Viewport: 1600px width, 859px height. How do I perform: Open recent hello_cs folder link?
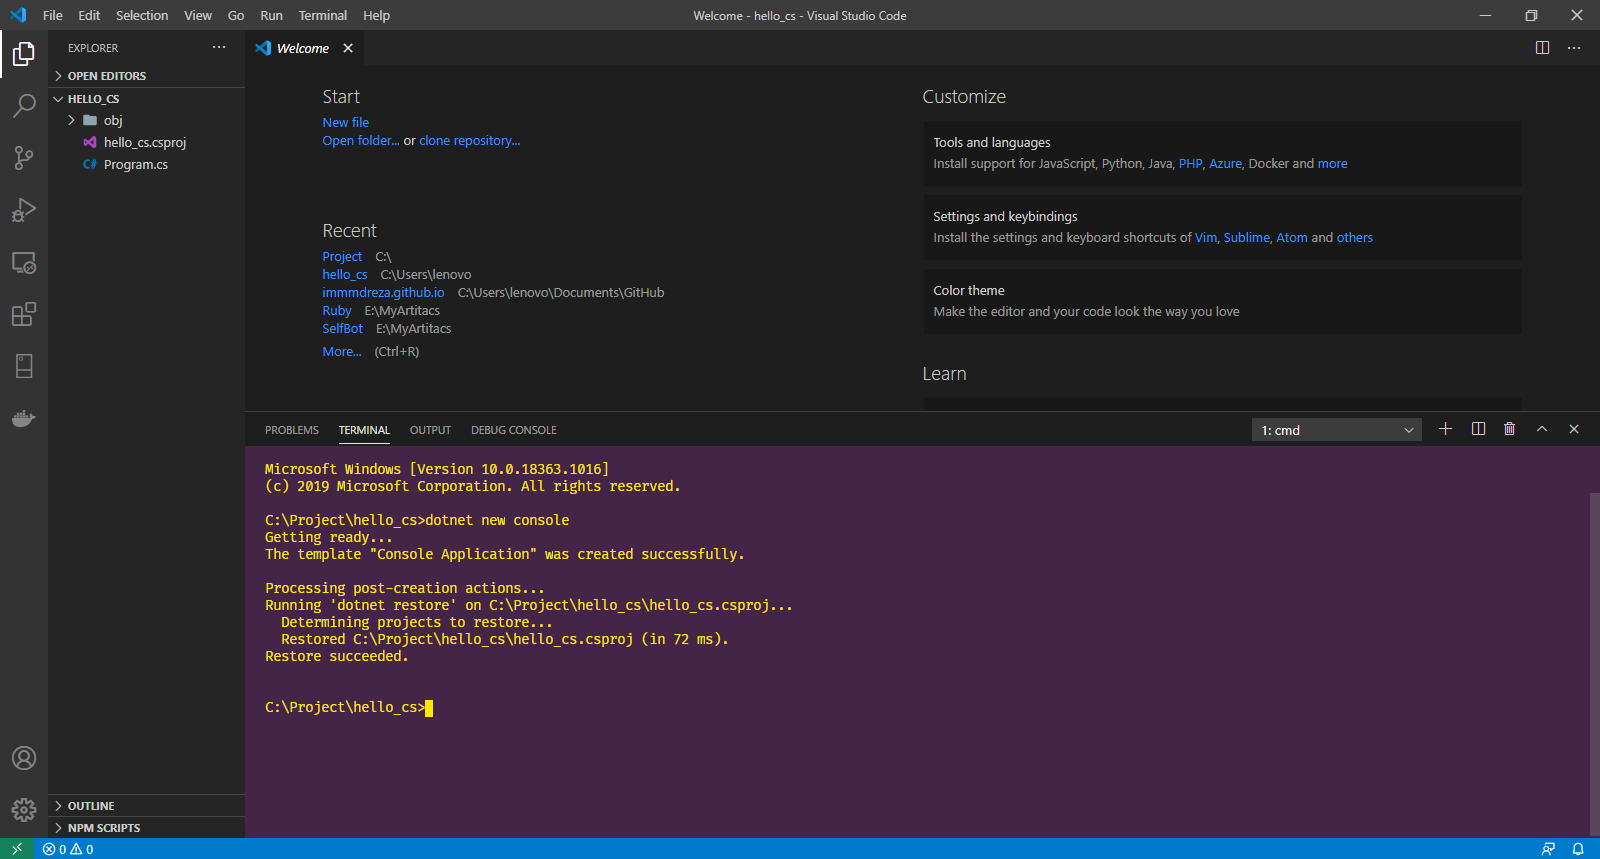point(345,275)
